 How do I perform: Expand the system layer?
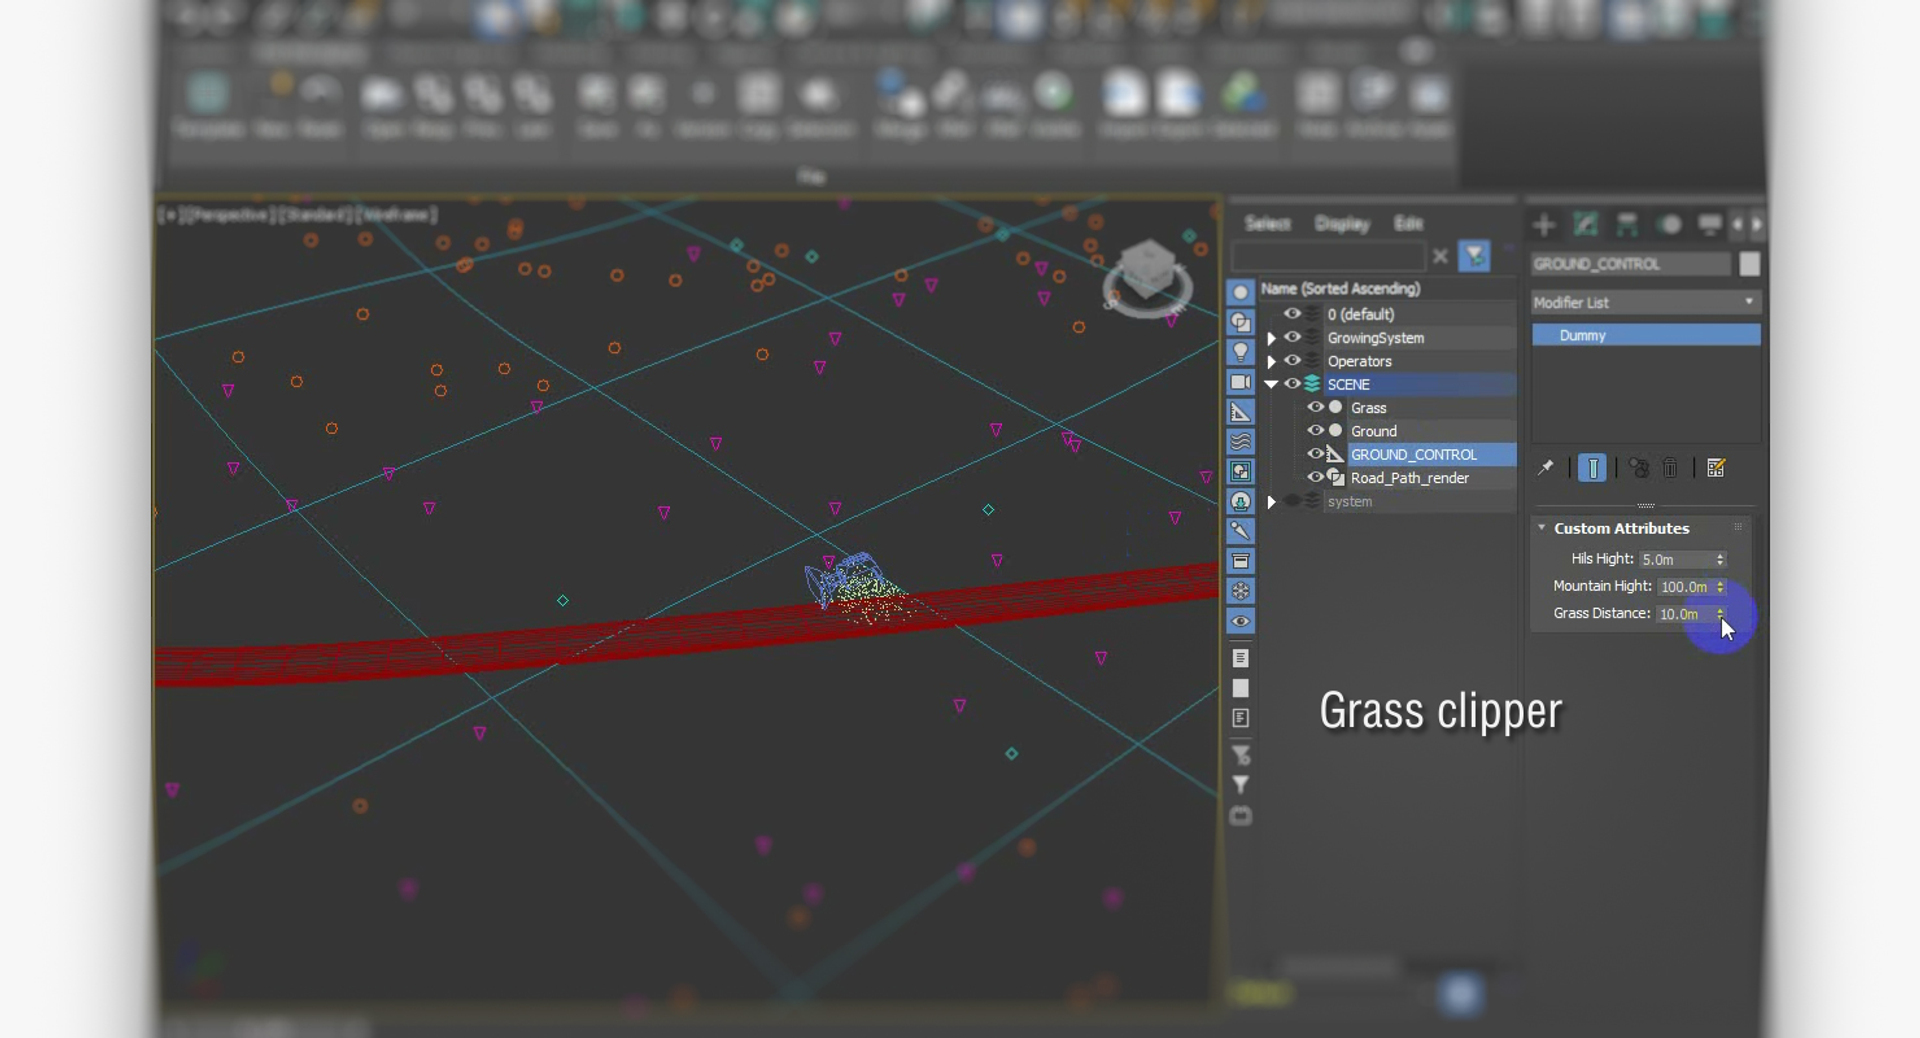(x=1272, y=502)
